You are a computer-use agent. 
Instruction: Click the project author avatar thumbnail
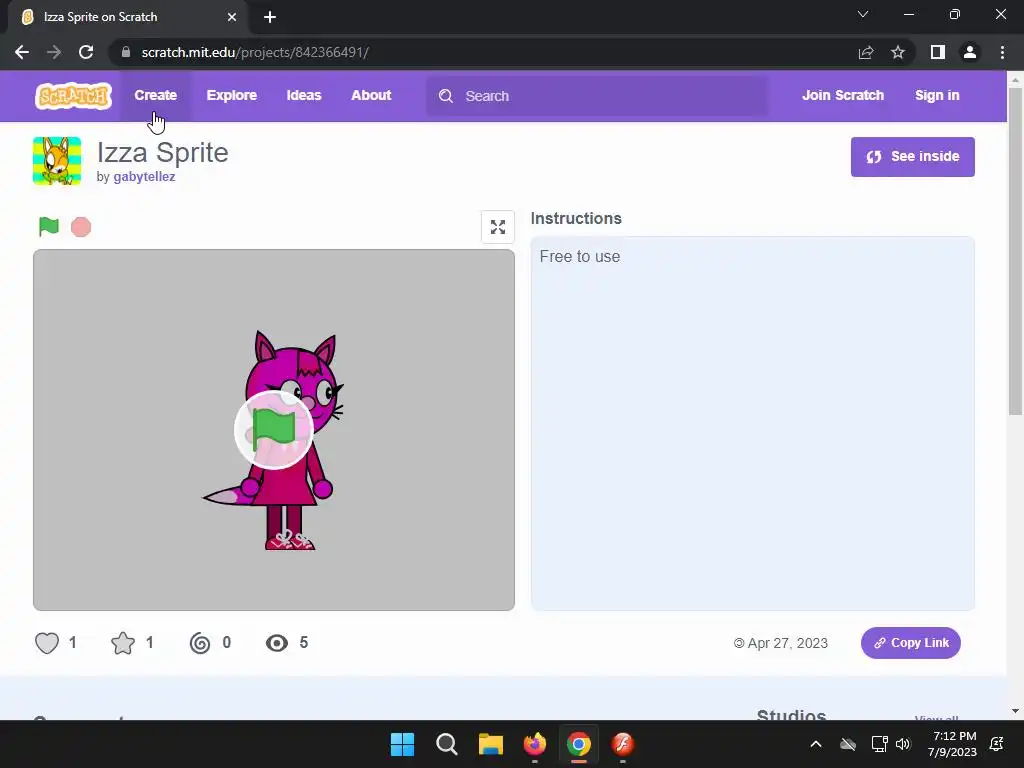(57, 161)
